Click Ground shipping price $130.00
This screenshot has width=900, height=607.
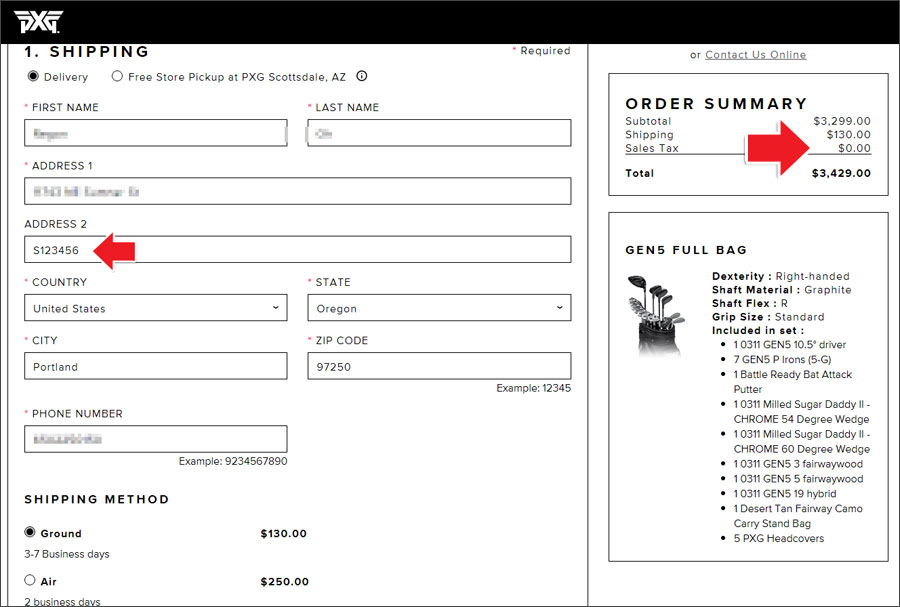point(284,534)
